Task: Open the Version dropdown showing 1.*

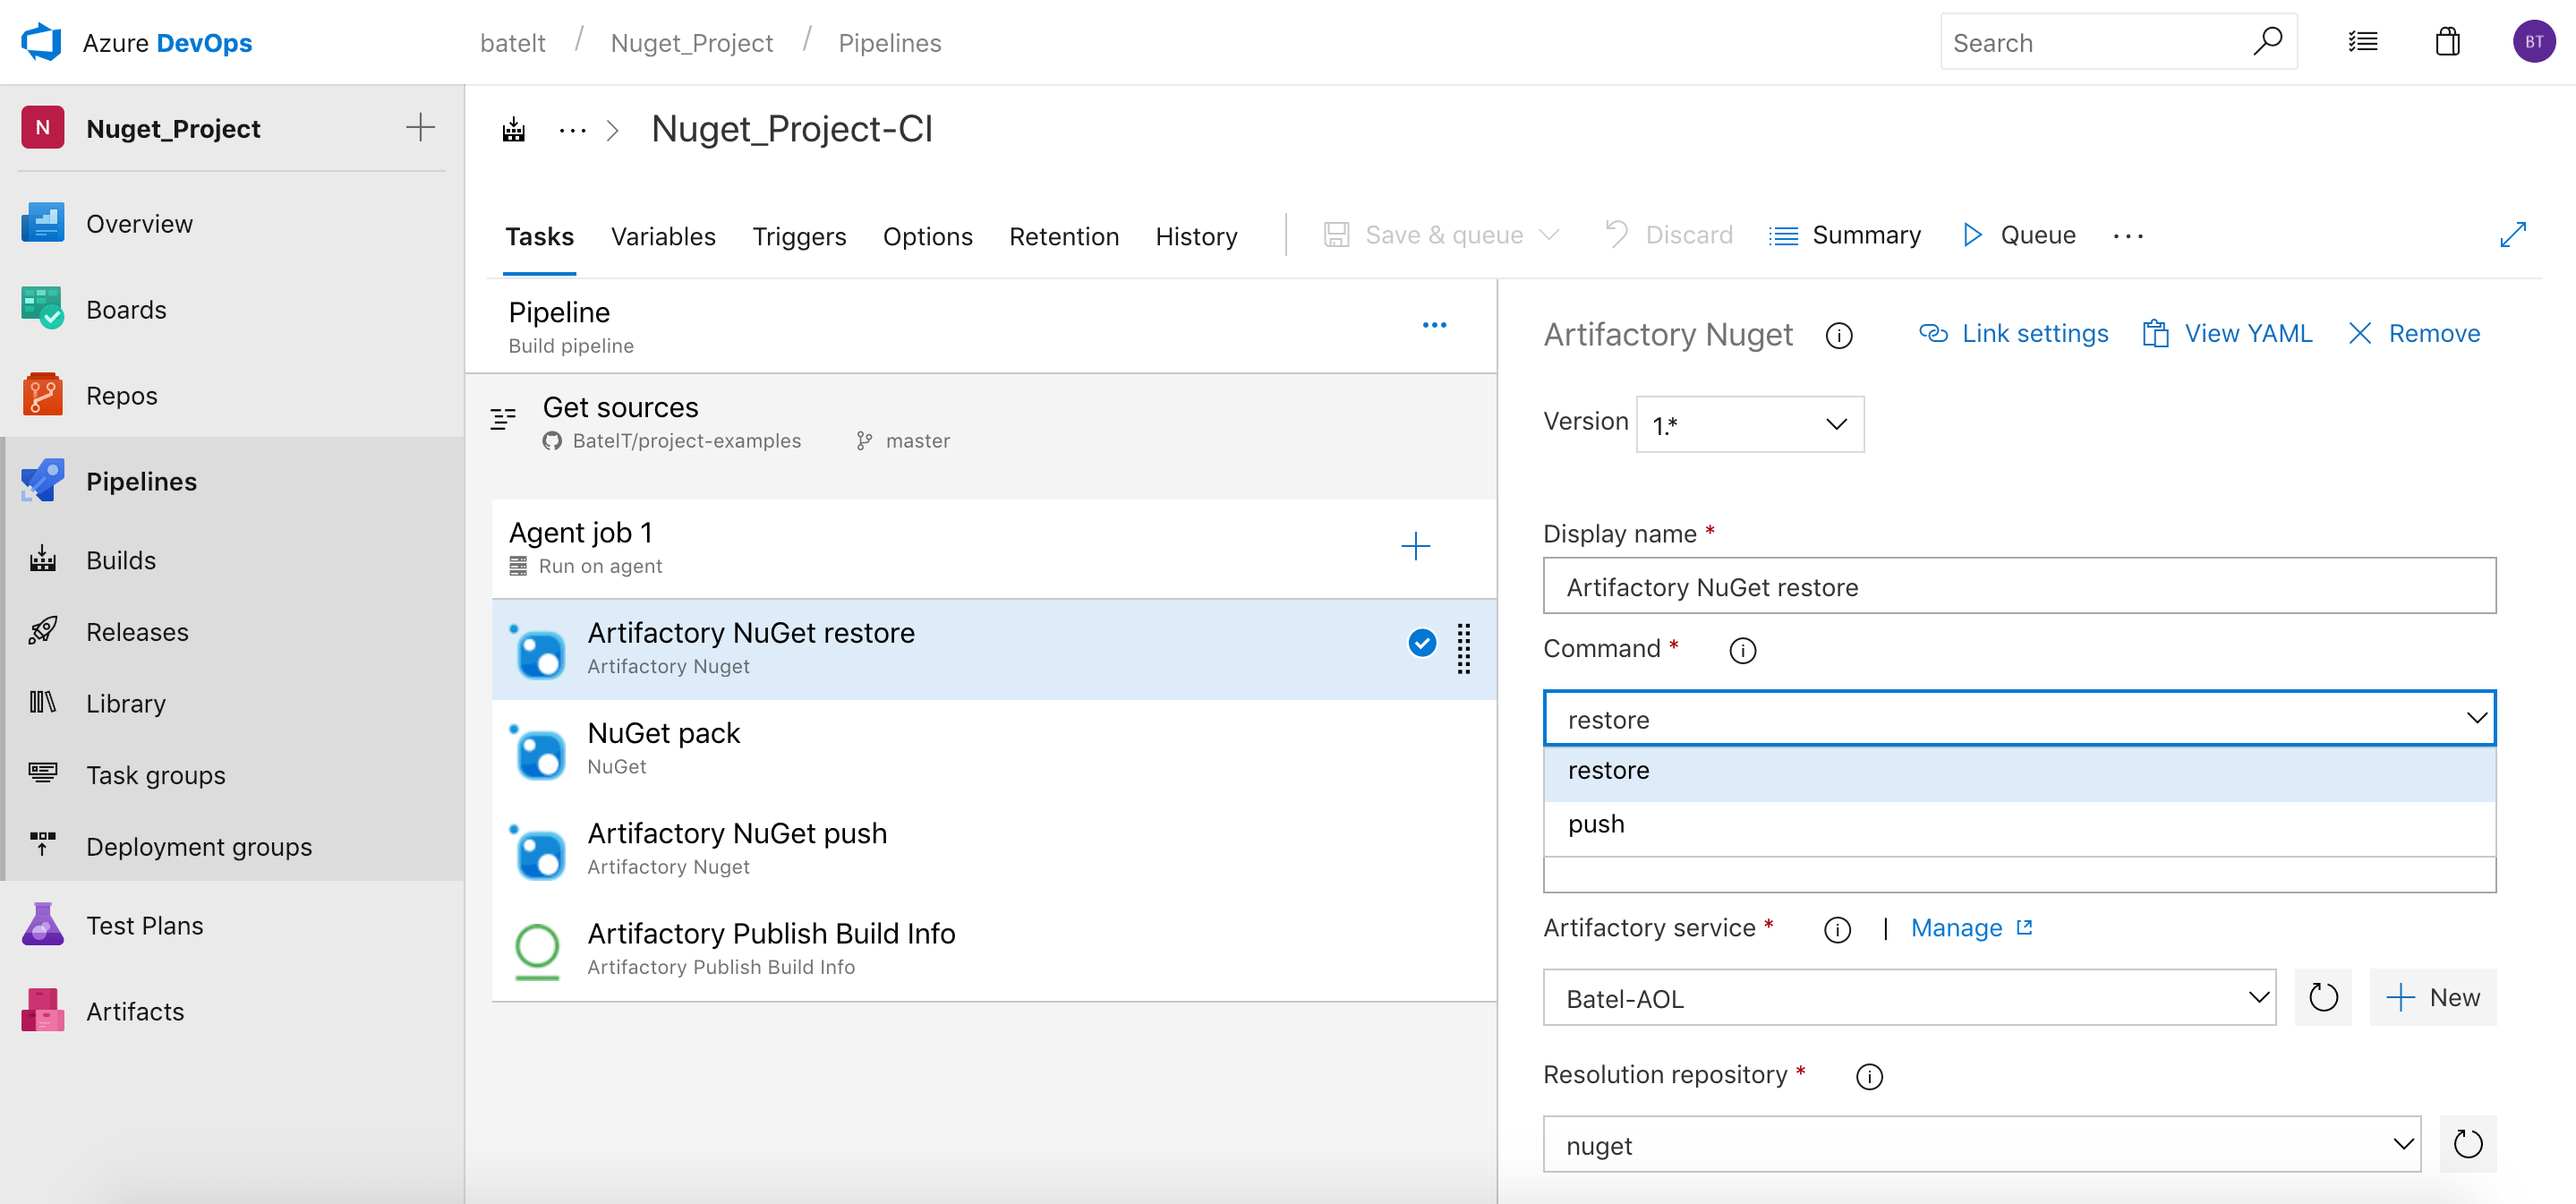Action: point(1749,423)
